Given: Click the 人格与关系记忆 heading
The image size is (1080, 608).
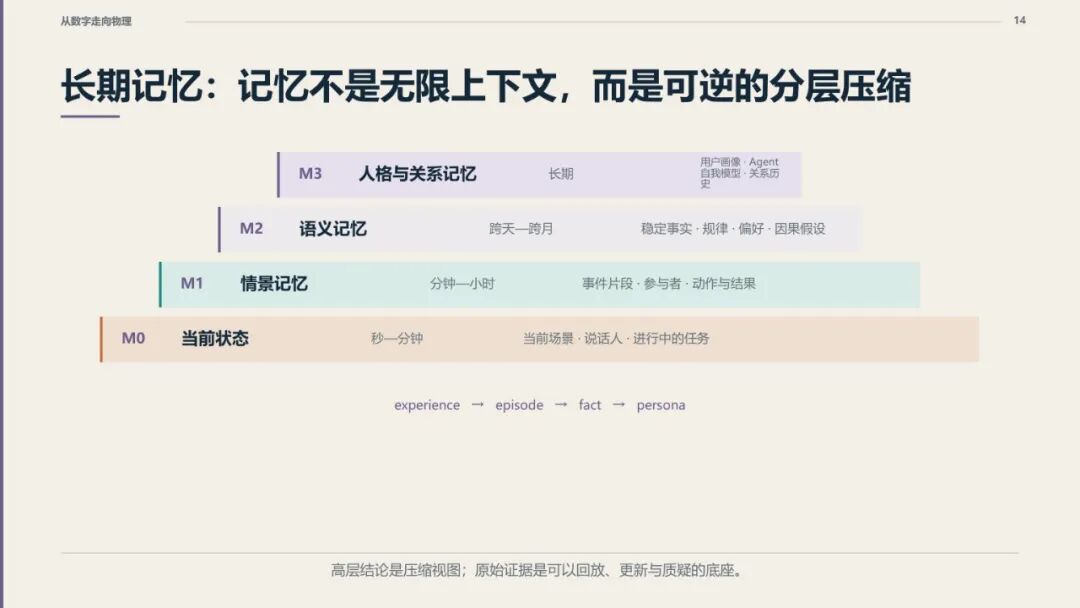Looking at the screenshot, I should pyautogui.click(x=417, y=174).
